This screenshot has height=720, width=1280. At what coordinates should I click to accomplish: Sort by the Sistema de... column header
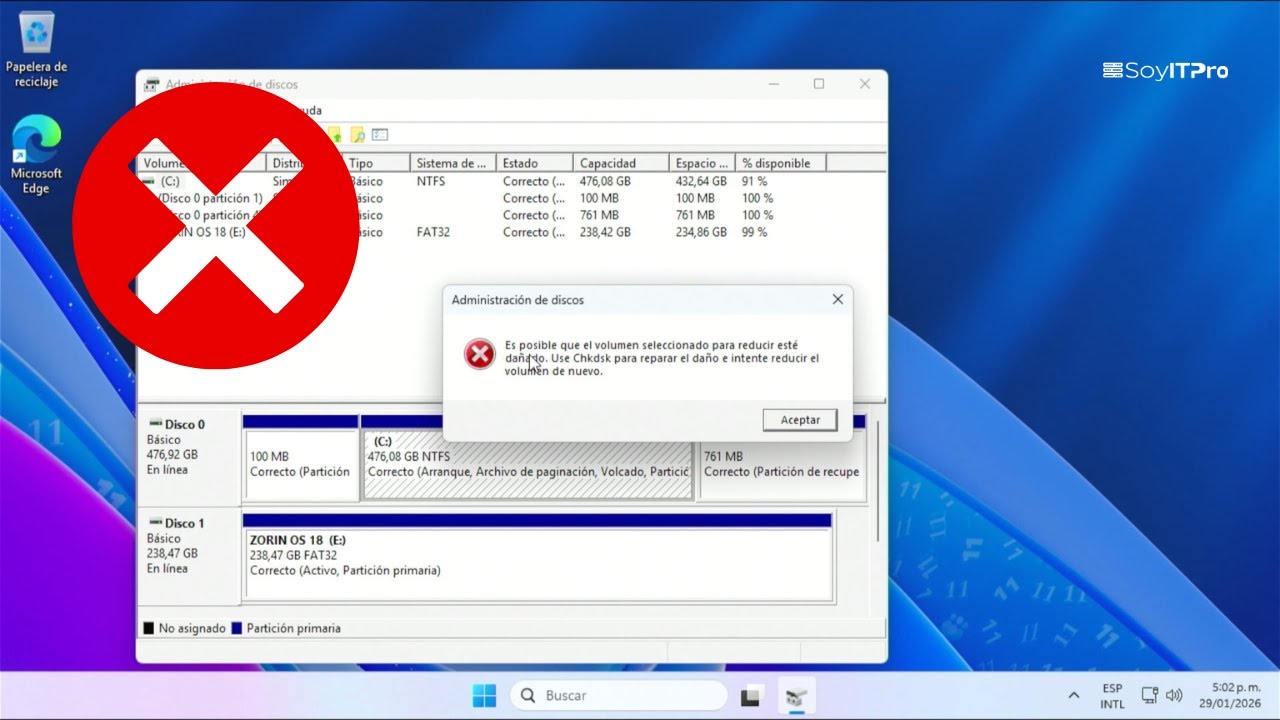click(453, 163)
